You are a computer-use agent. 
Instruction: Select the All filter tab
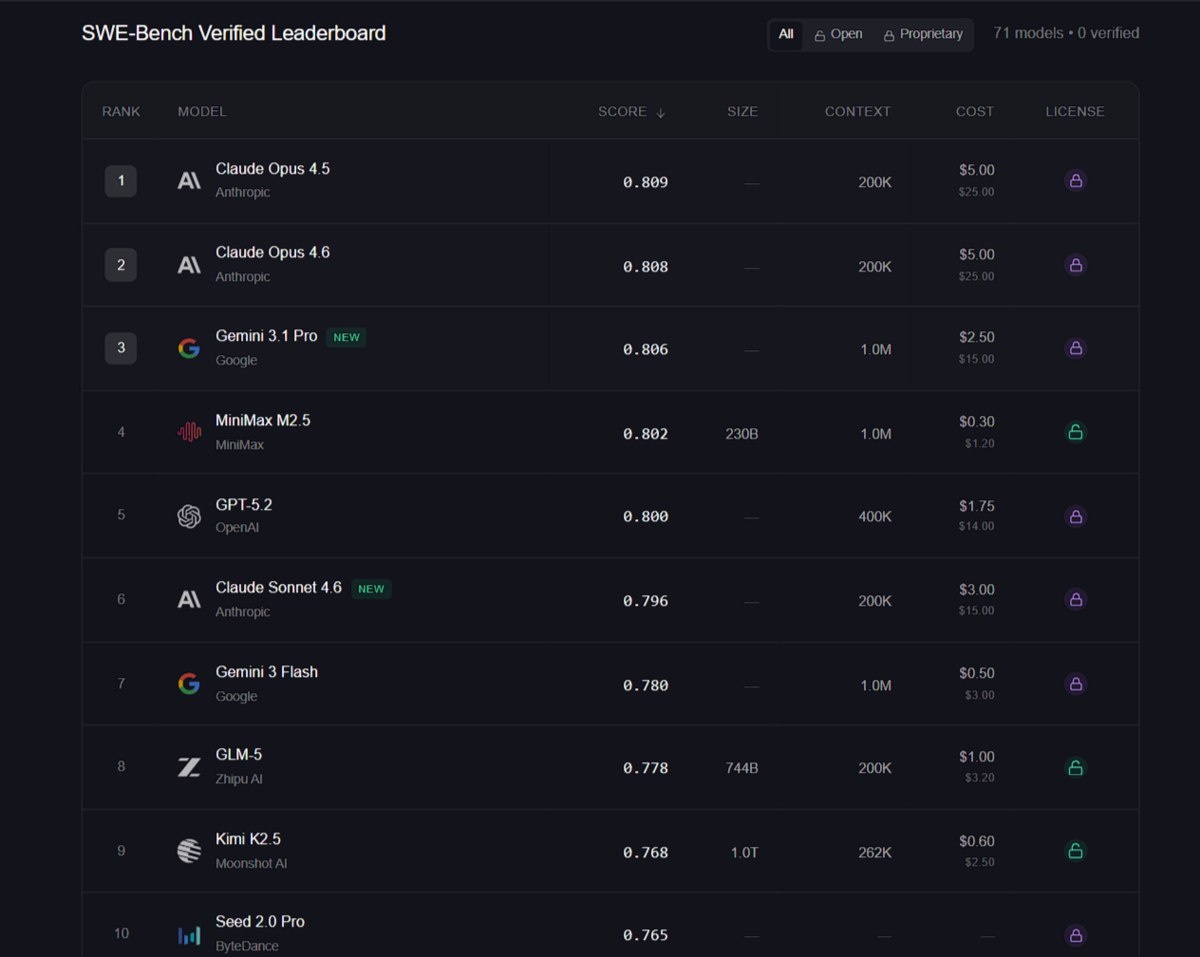[x=786, y=34]
